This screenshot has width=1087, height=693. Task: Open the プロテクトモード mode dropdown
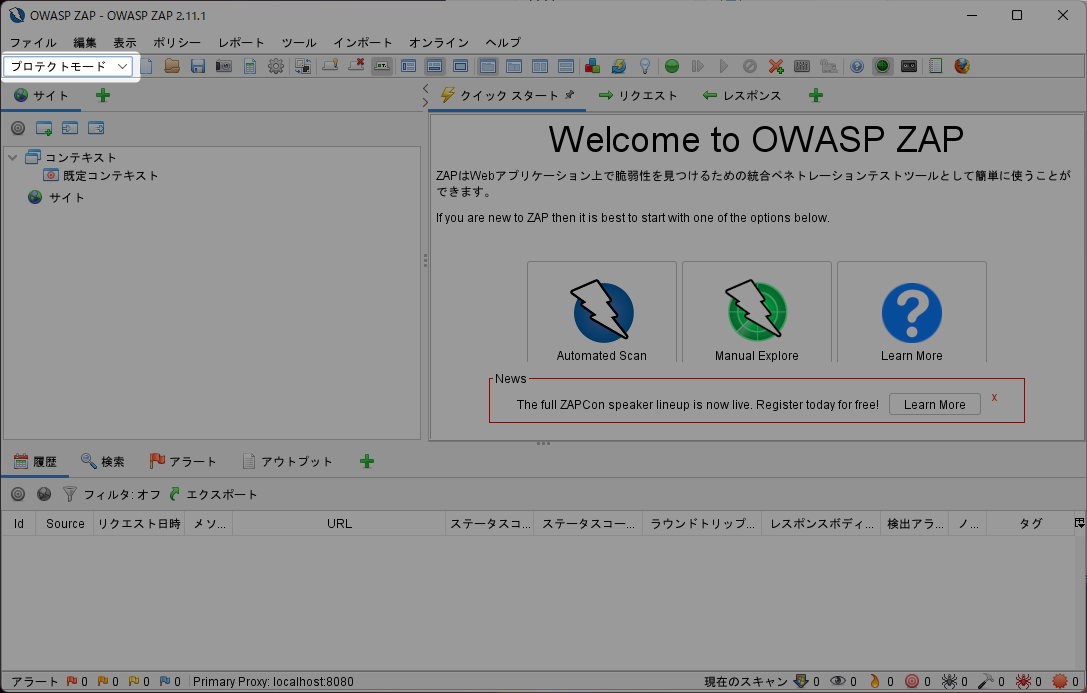pyautogui.click(x=68, y=67)
